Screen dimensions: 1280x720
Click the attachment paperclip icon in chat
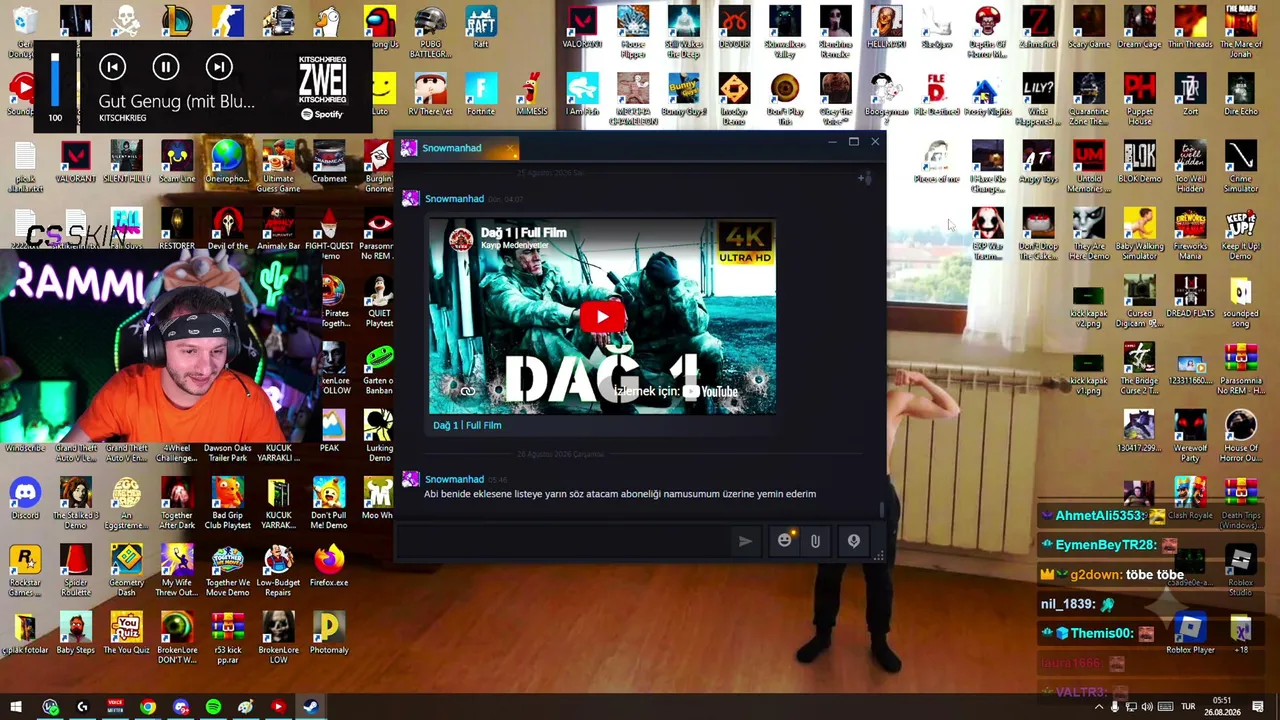coord(815,541)
